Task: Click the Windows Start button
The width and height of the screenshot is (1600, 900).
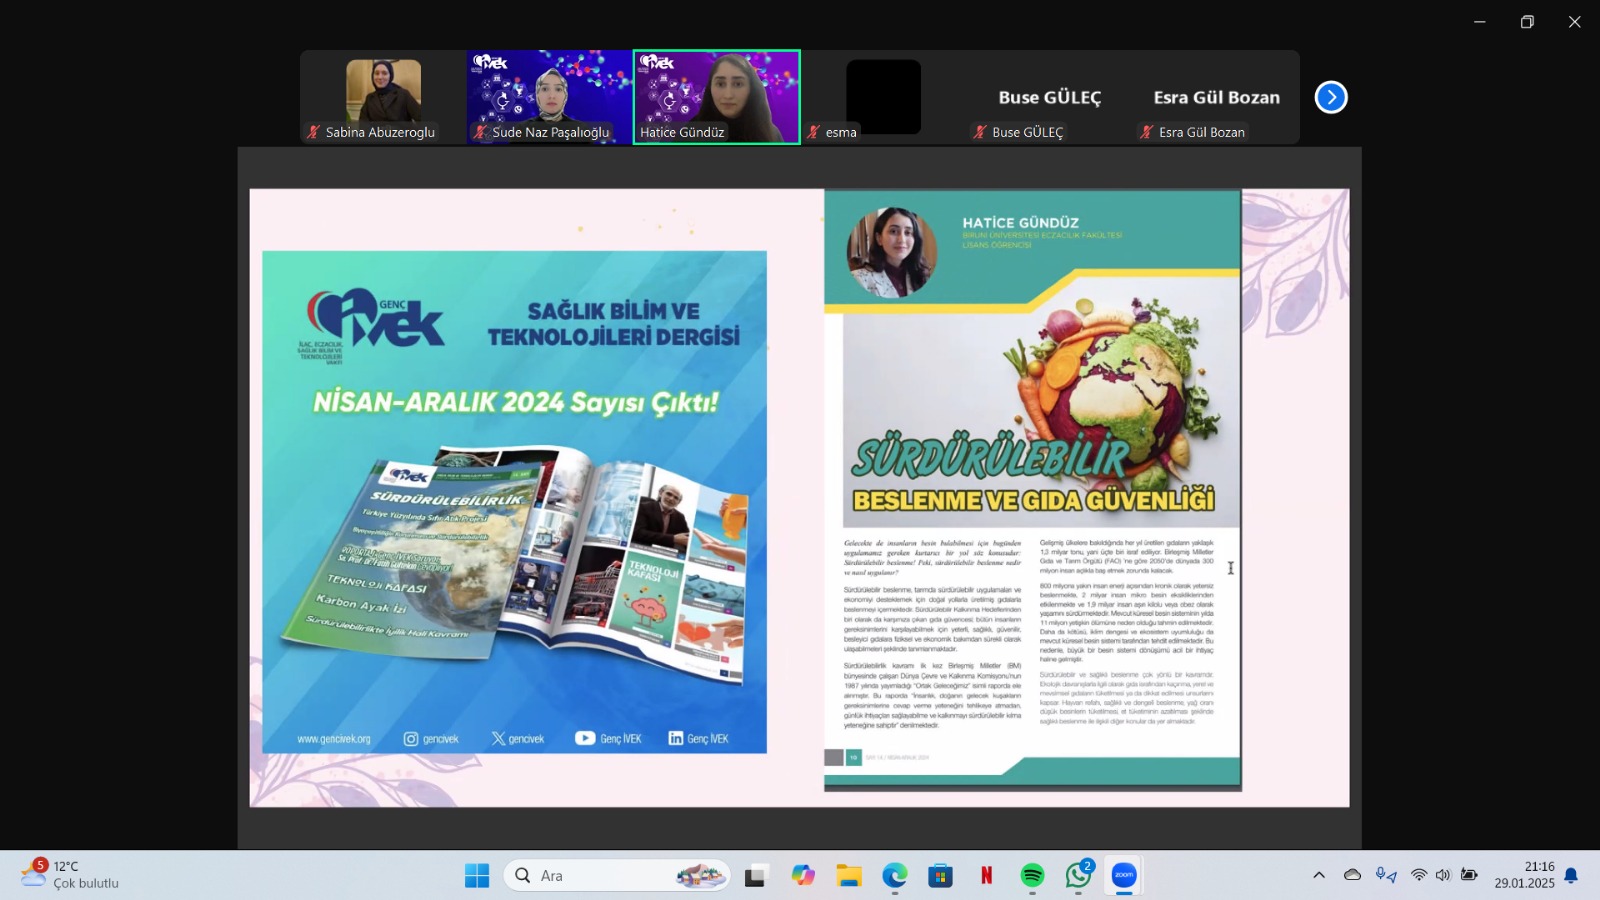Action: [477, 876]
